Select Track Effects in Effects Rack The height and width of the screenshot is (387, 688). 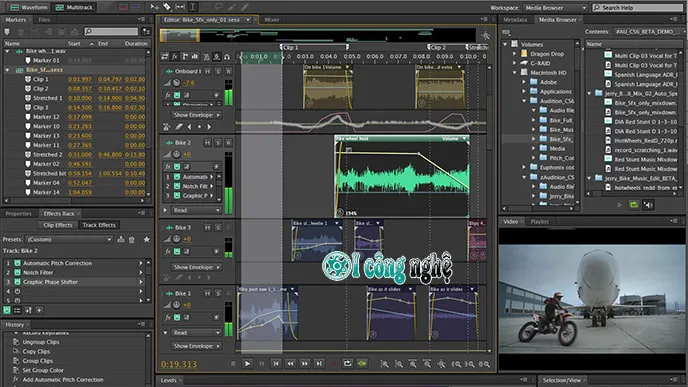[x=99, y=225]
